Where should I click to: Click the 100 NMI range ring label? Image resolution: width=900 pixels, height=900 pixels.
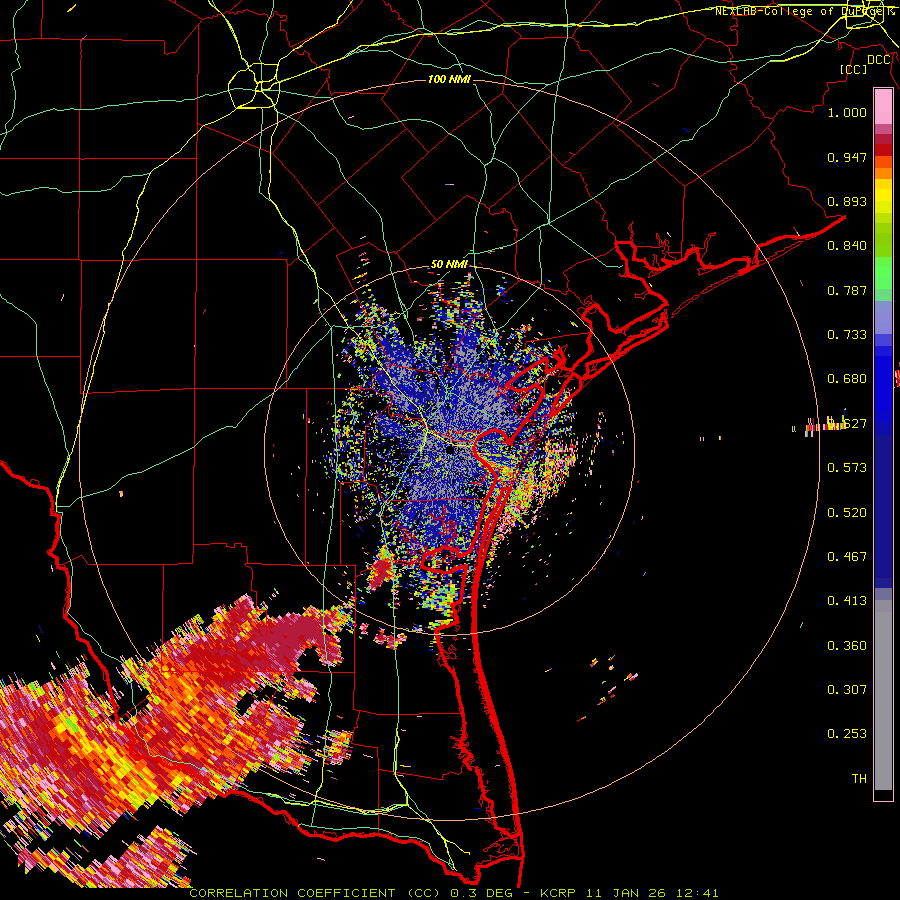(449, 79)
